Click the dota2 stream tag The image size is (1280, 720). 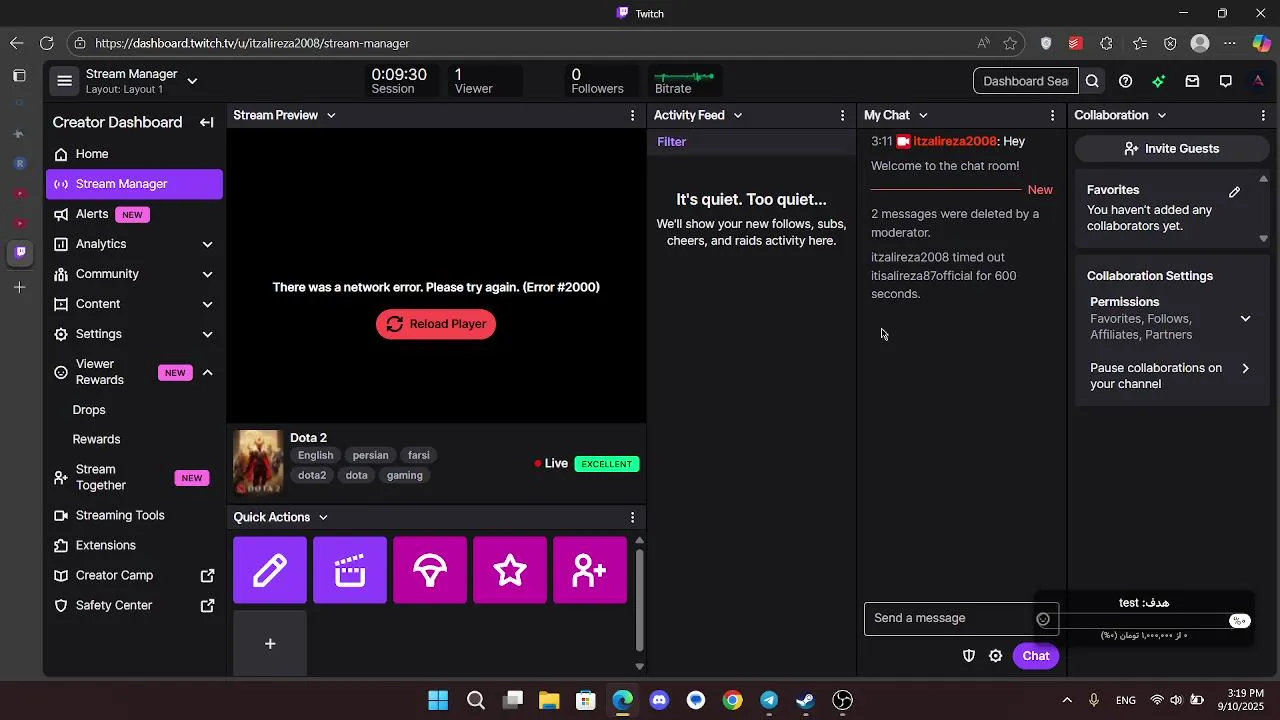point(312,475)
